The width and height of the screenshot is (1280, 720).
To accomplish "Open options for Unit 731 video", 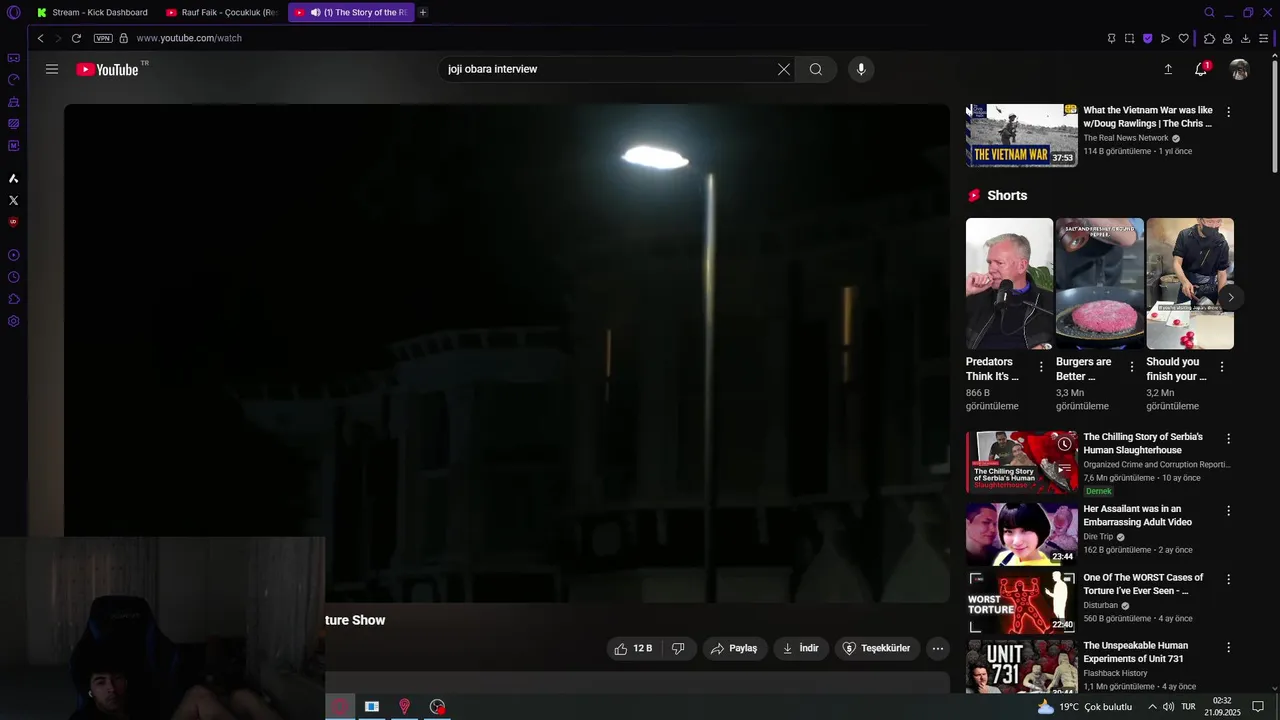I will [x=1229, y=648].
